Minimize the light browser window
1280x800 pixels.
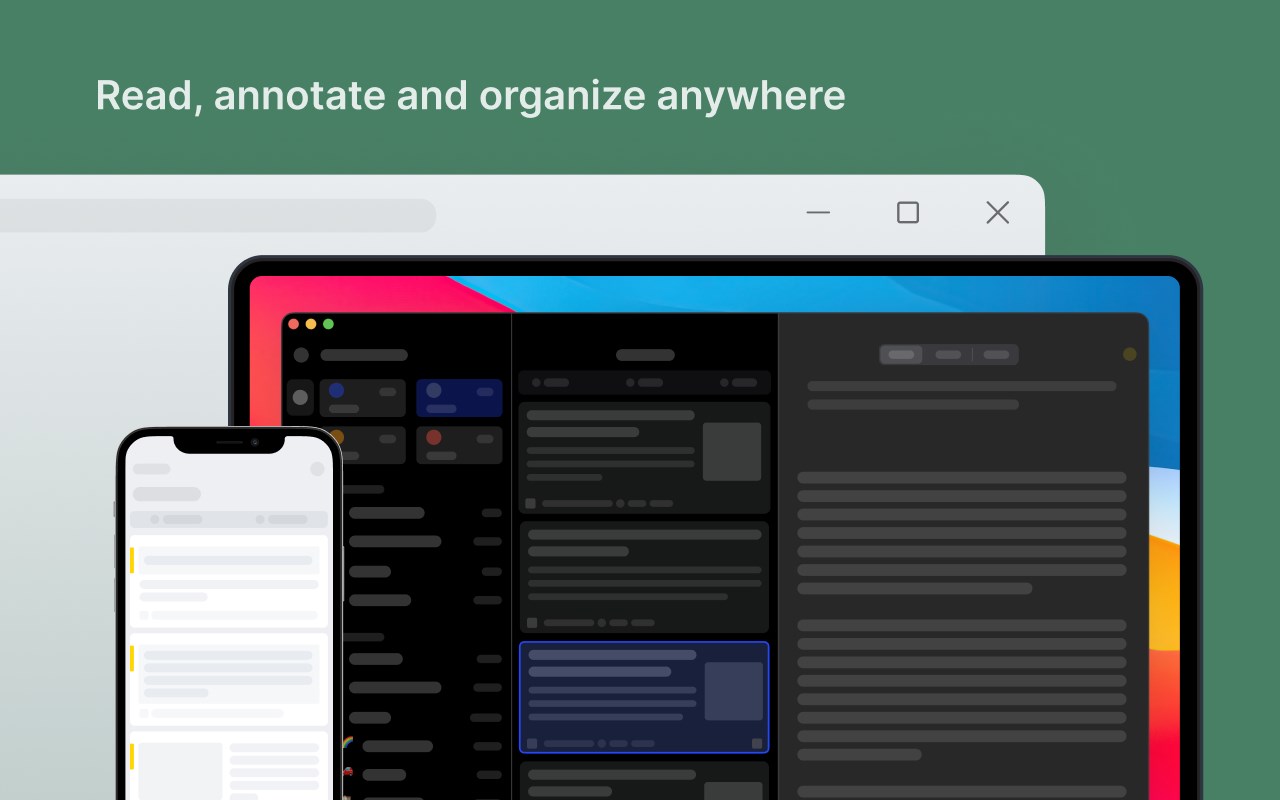(x=818, y=212)
